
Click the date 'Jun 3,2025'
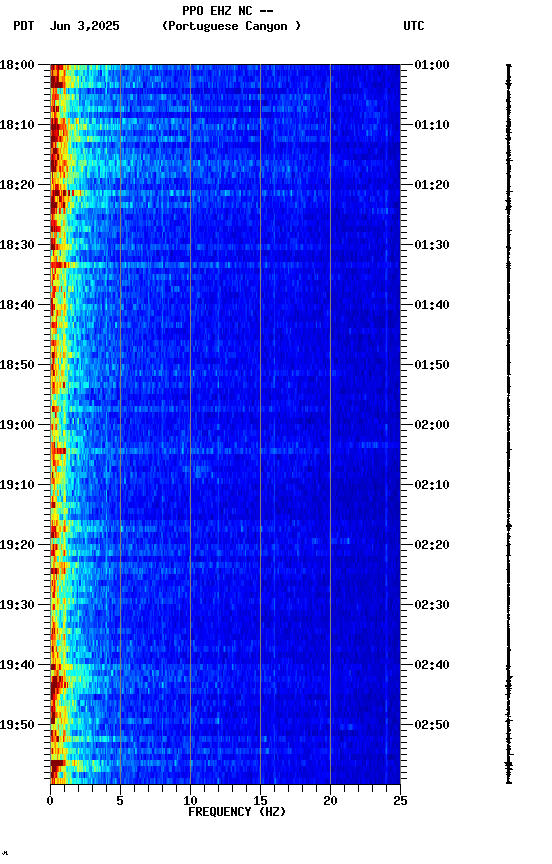84,26
